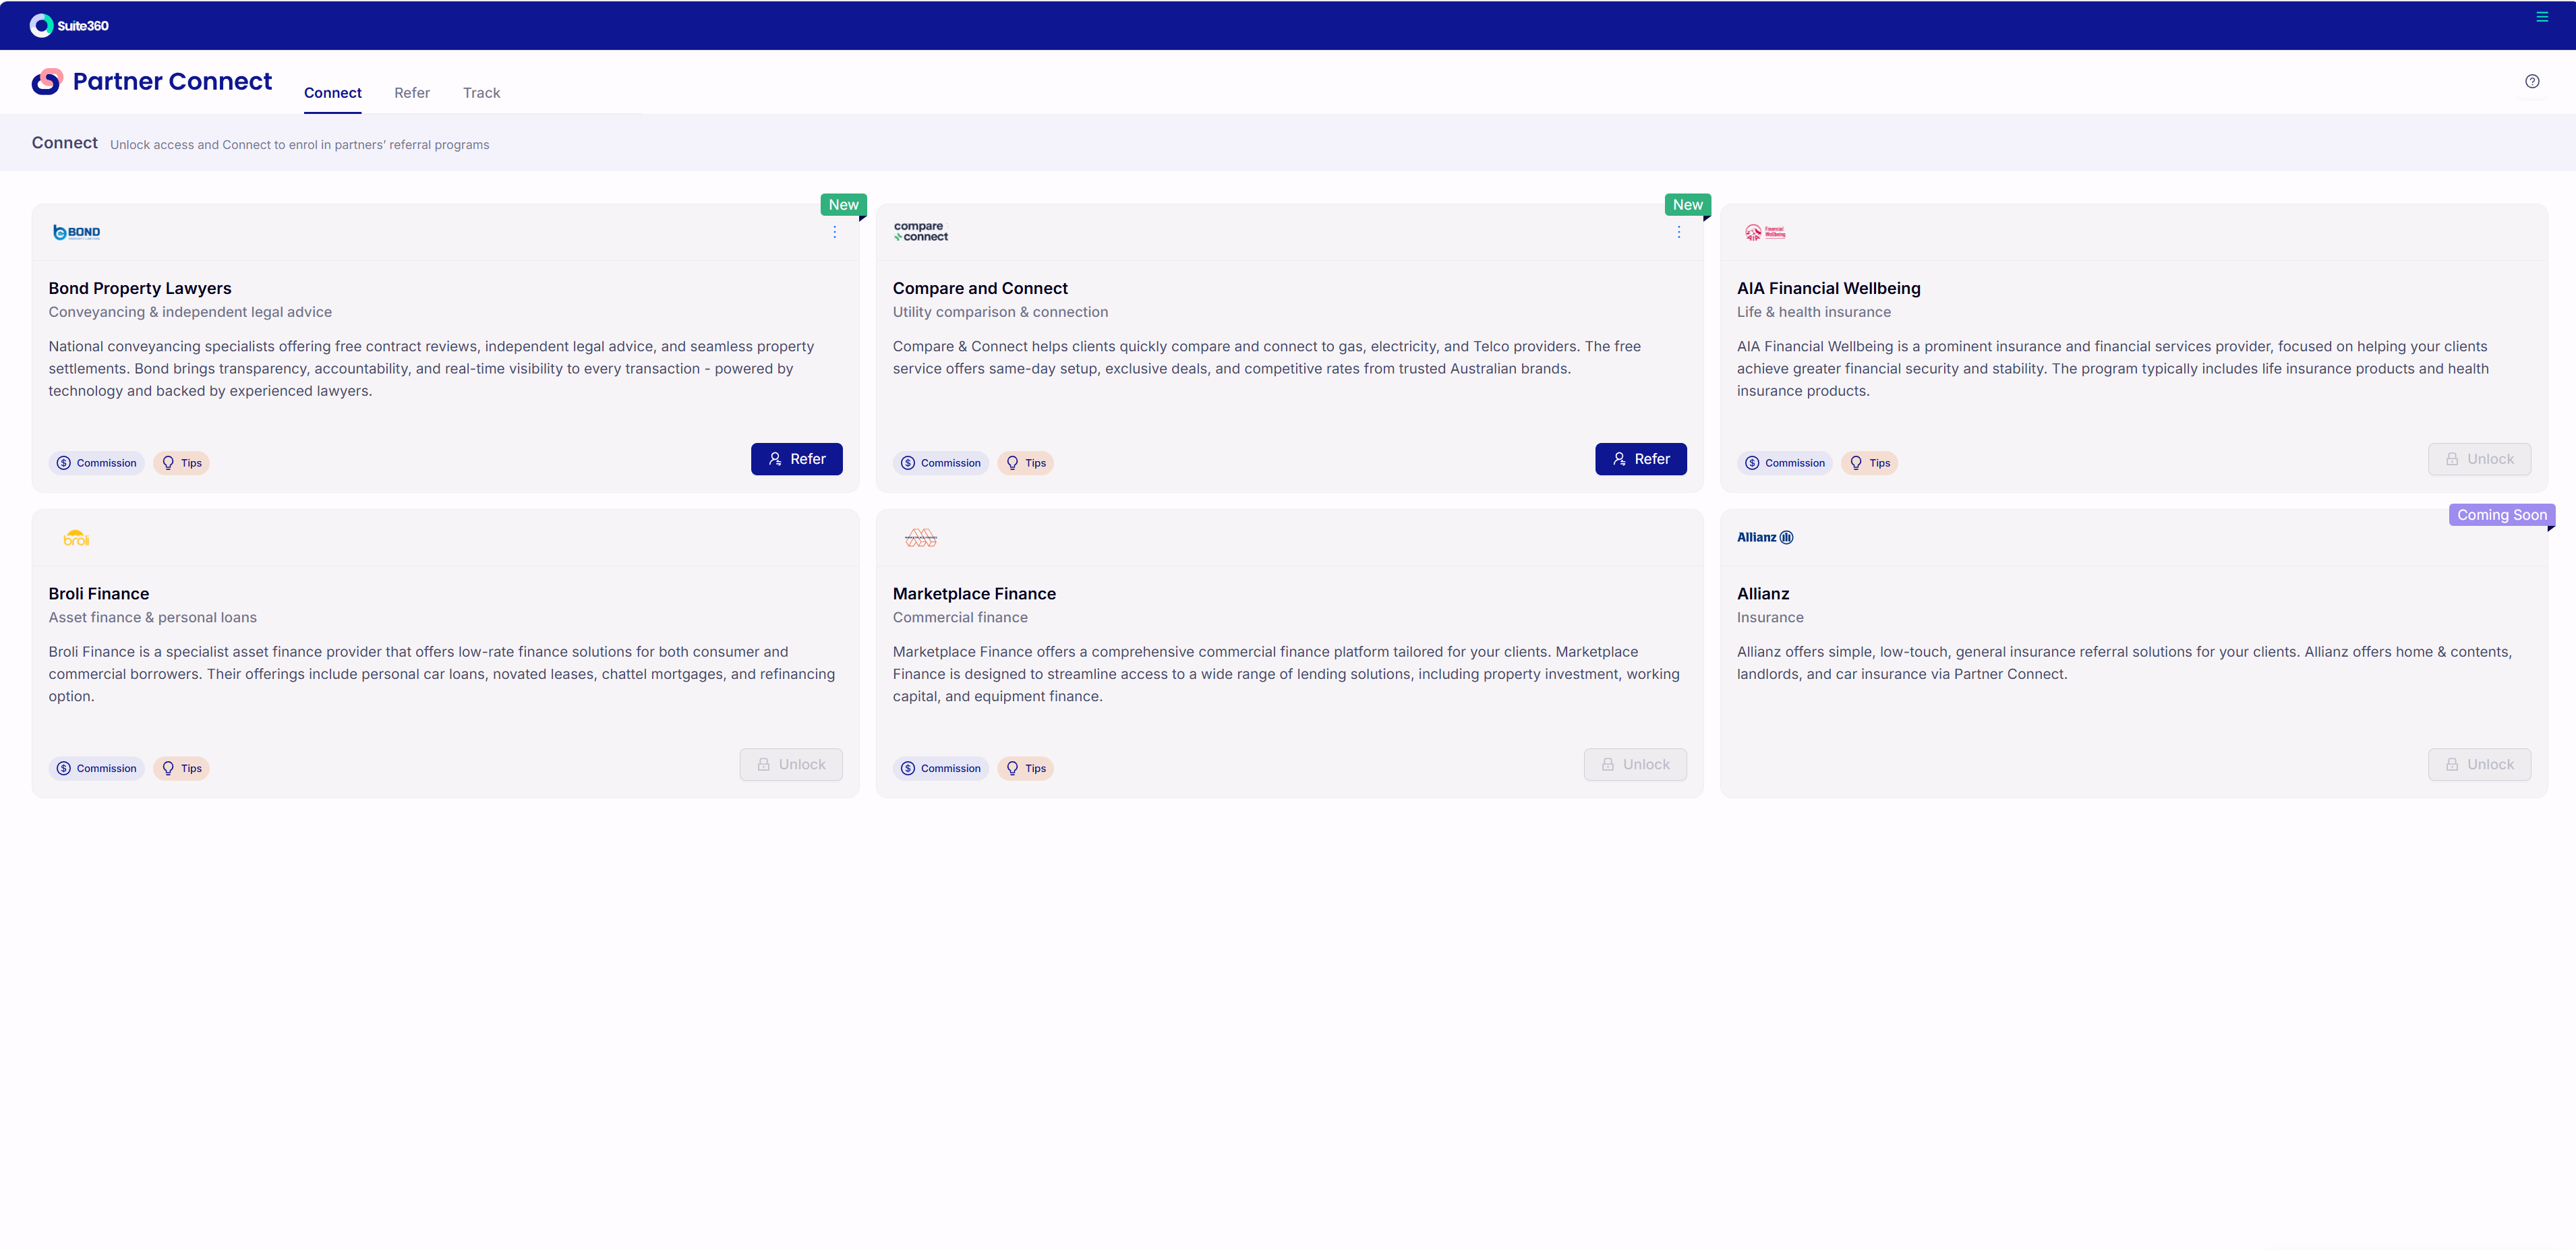
Task: View Tips for AIA Financial Wellbeing
Action: pos(1869,463)
